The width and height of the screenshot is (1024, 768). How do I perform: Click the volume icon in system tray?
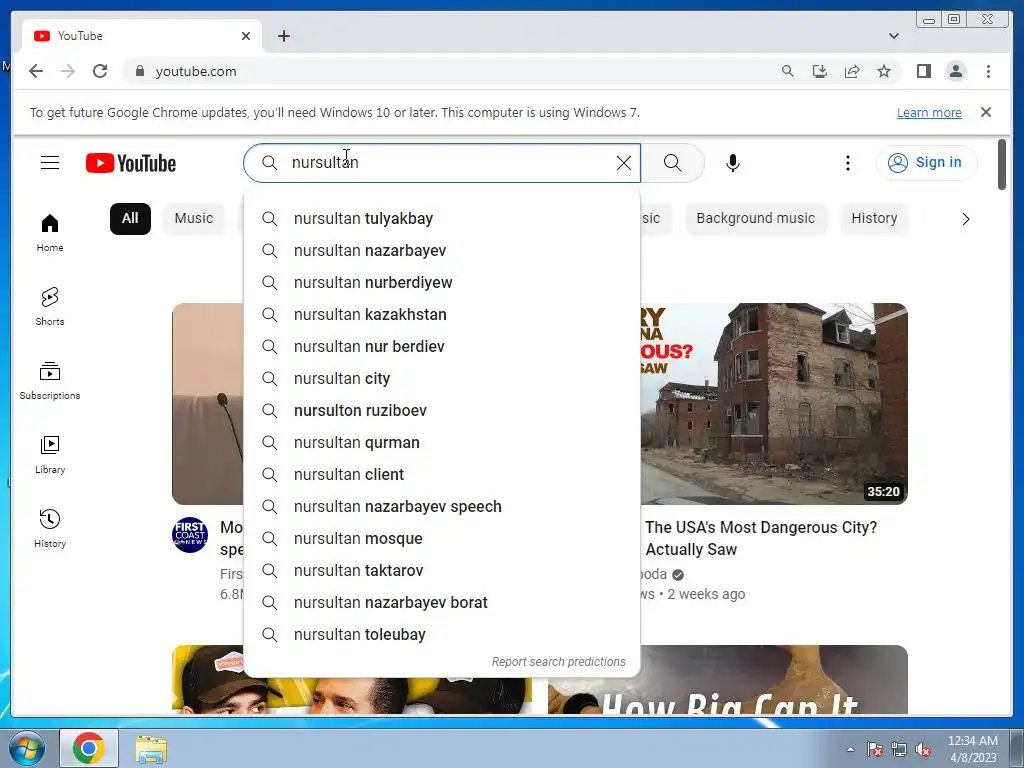point(923,750)
